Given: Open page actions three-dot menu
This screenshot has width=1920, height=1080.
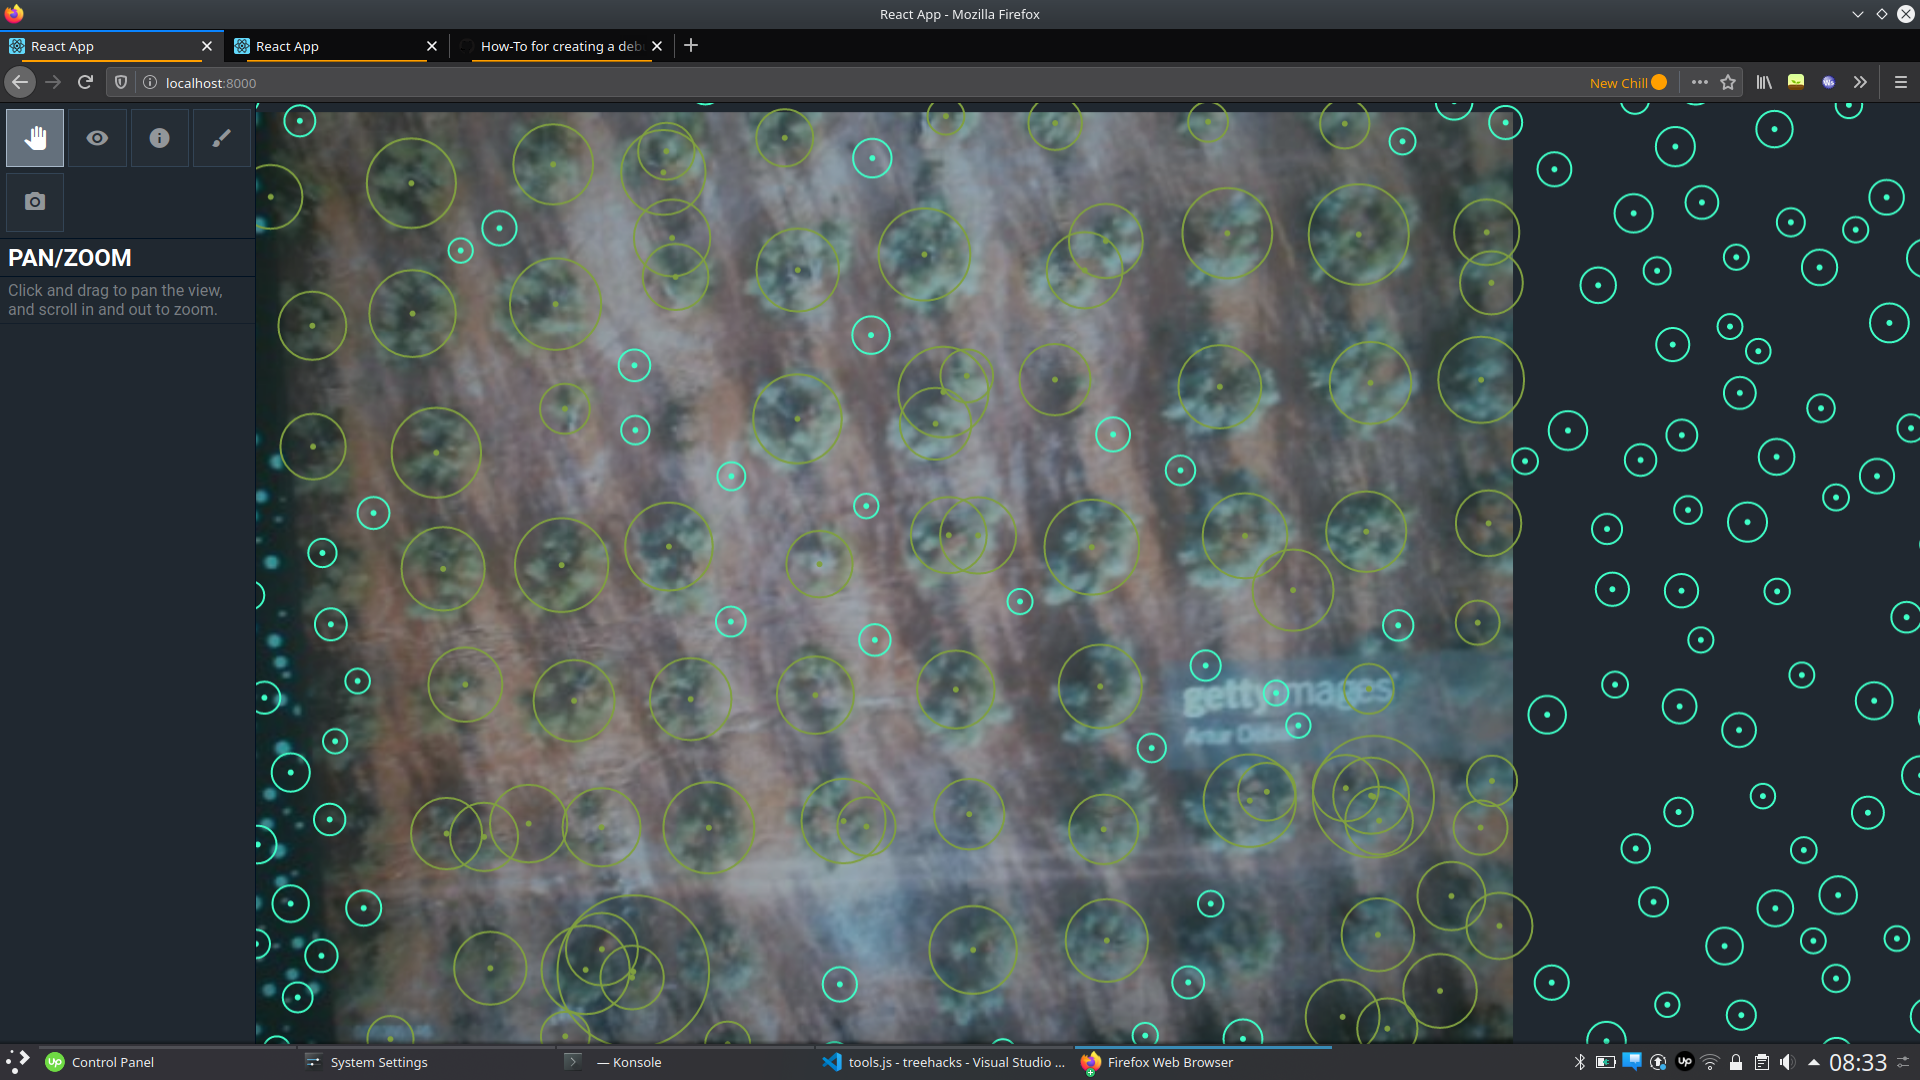Looking at the screenshot, I should (x=1699, y=83).
